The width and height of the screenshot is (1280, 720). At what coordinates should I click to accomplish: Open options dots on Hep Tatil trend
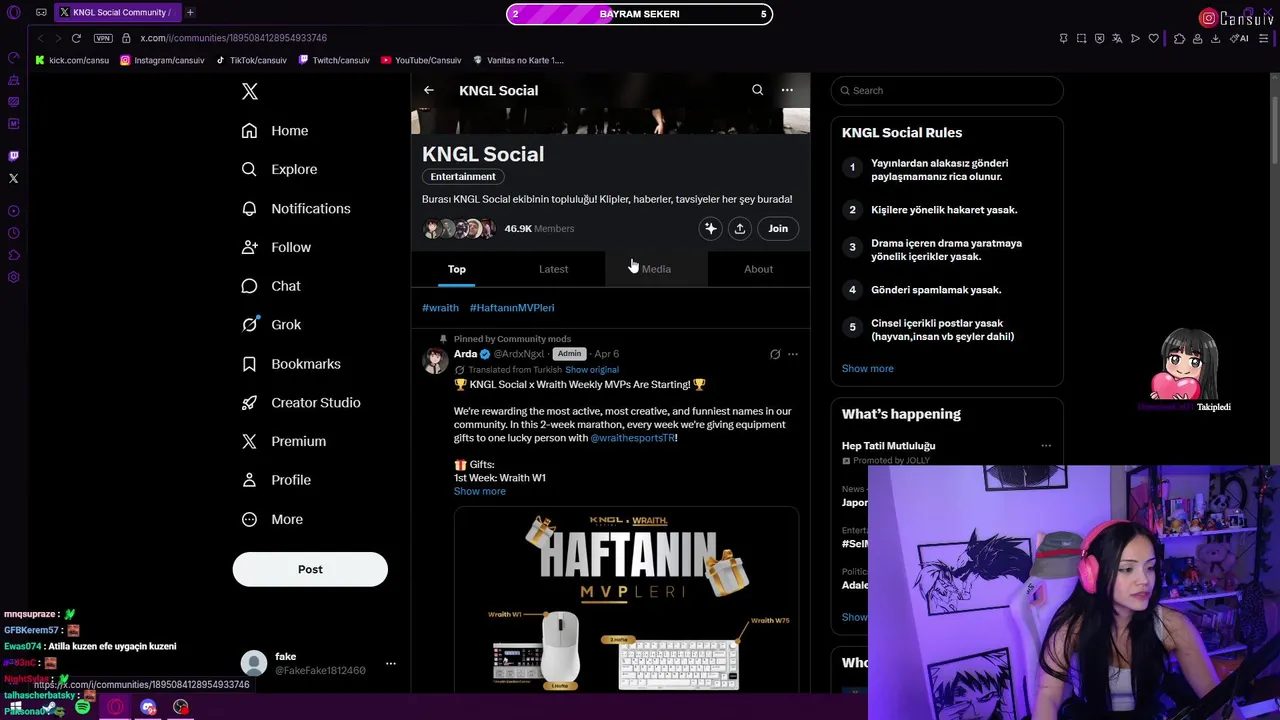[x=1046, y=446]
